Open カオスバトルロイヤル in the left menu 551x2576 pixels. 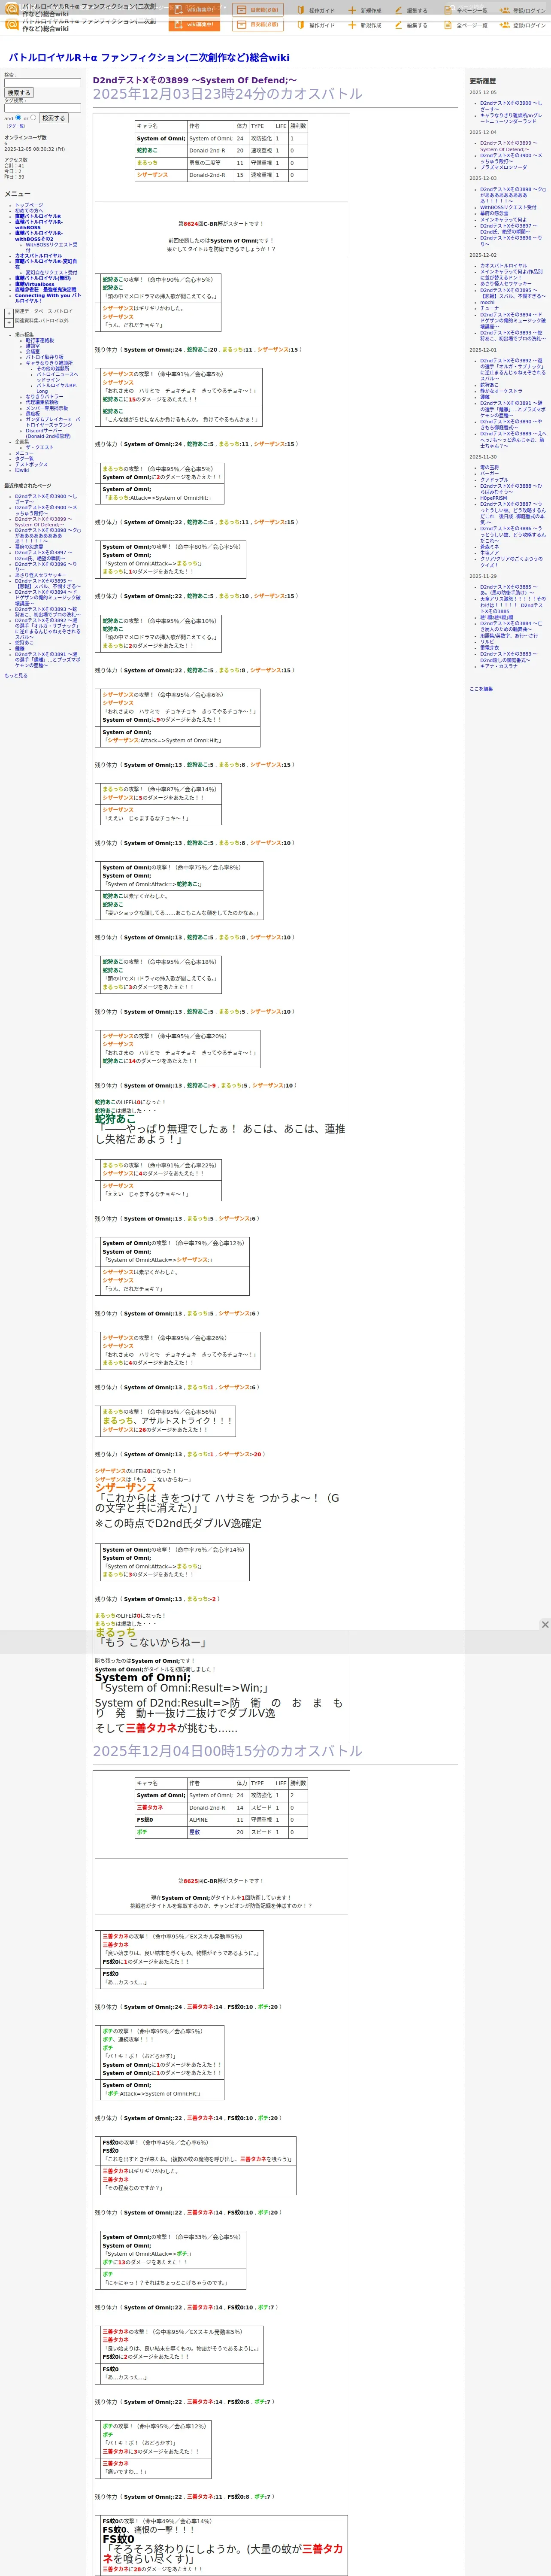point(38,256)
